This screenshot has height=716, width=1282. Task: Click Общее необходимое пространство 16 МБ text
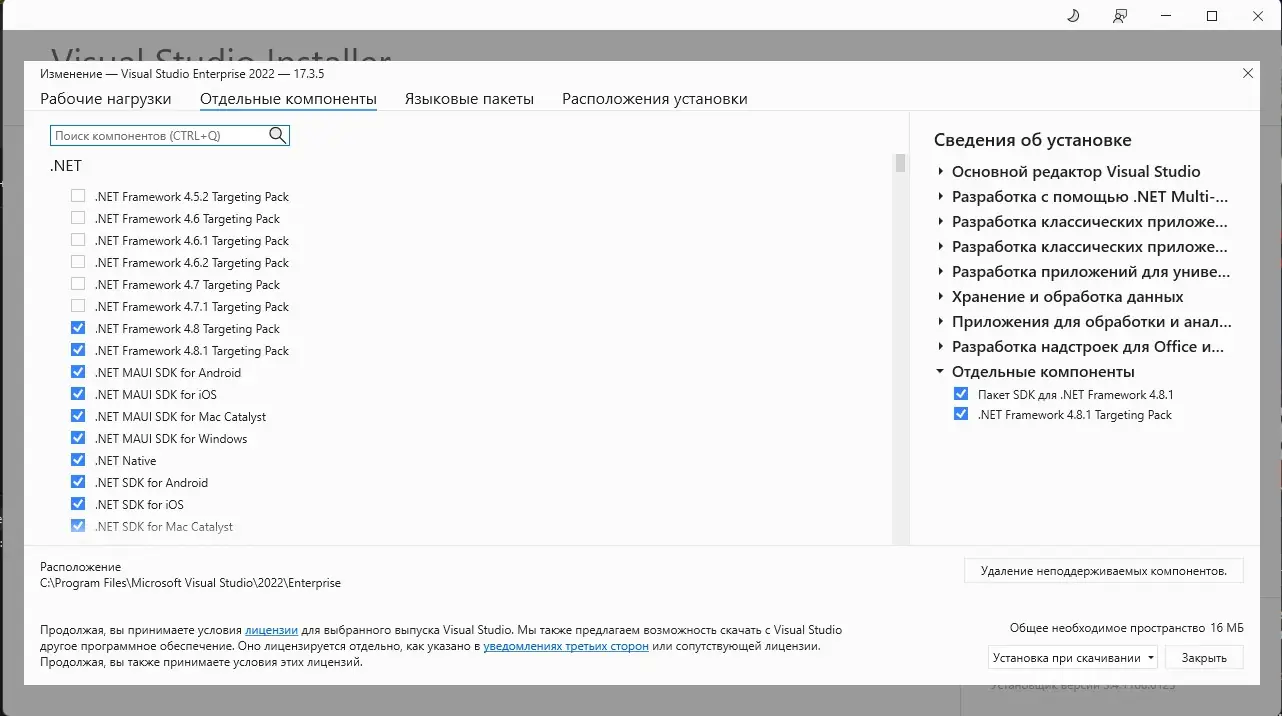tap(1127, 628)
